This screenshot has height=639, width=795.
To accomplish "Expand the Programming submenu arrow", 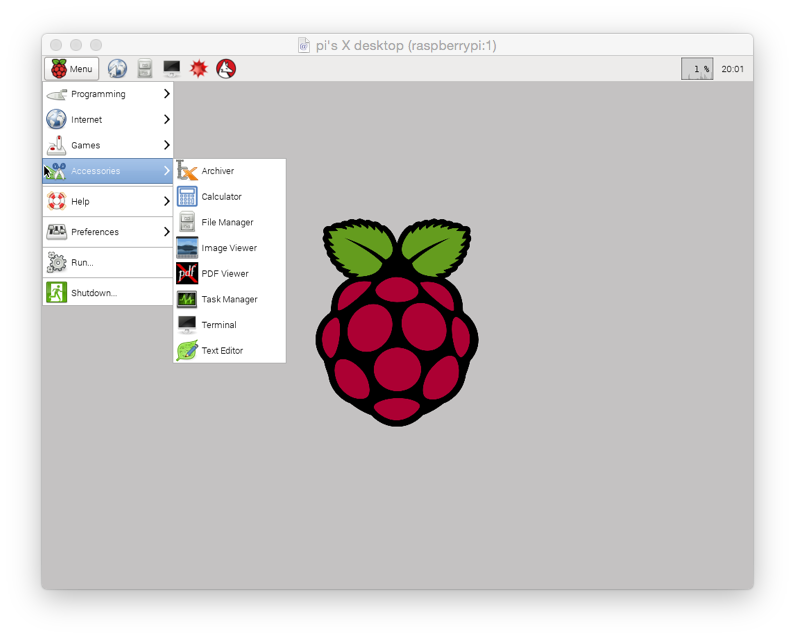I will 166,94.
